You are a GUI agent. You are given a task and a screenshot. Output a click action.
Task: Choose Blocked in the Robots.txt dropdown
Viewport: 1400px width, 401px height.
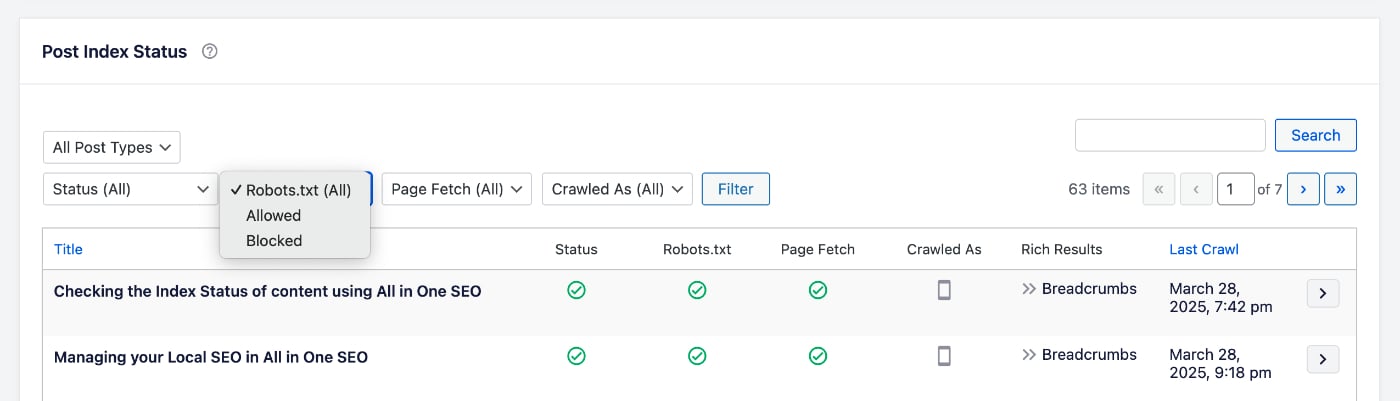click(x=295, y=240)
